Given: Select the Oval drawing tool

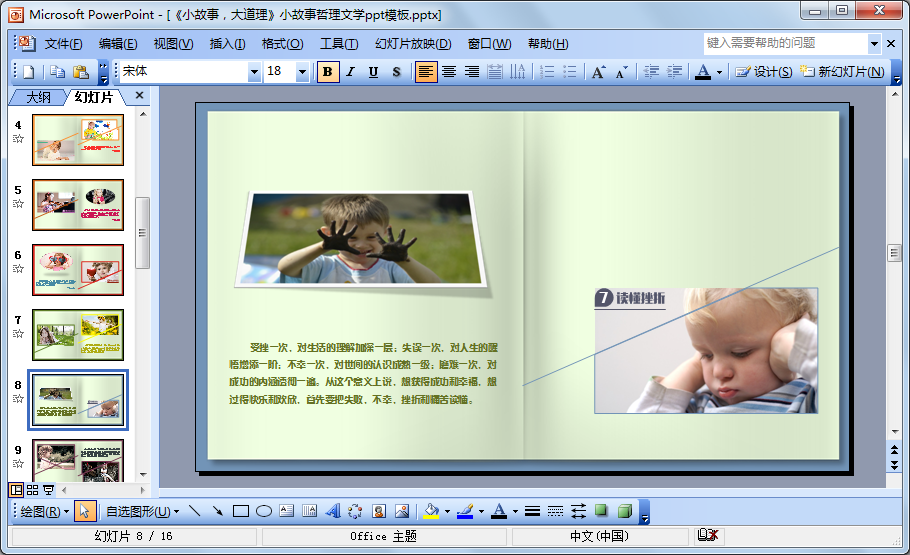Looking at the screenshot, I should (x=264, y=511).
